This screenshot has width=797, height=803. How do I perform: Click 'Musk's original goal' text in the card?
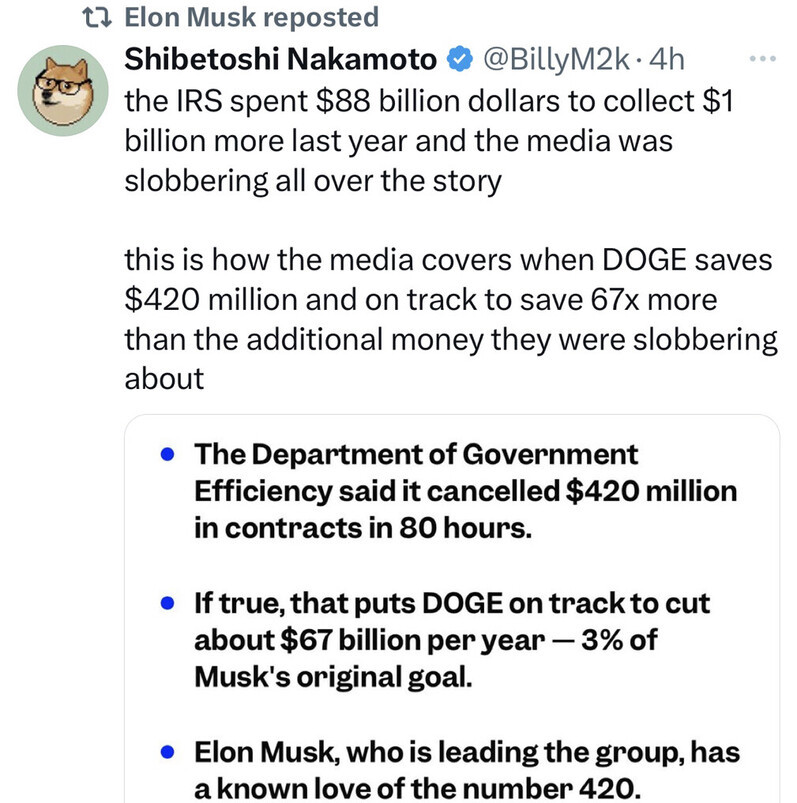(330, 676)
